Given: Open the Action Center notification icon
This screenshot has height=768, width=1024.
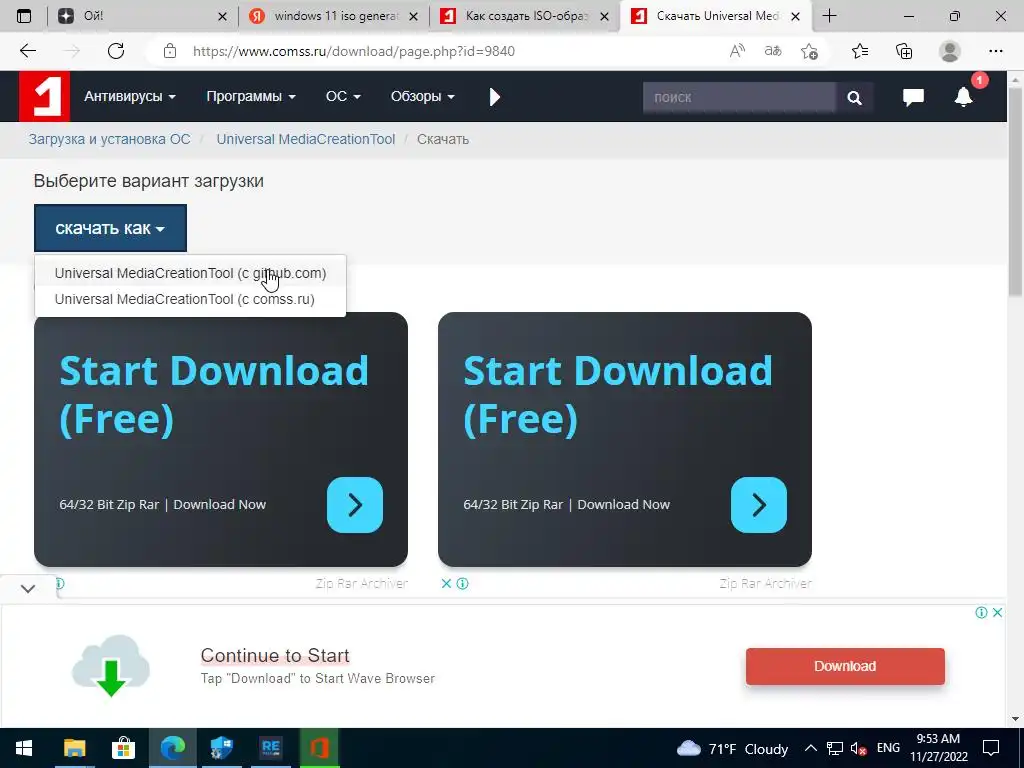Looking at the screenshot, I should click(991, 748).
